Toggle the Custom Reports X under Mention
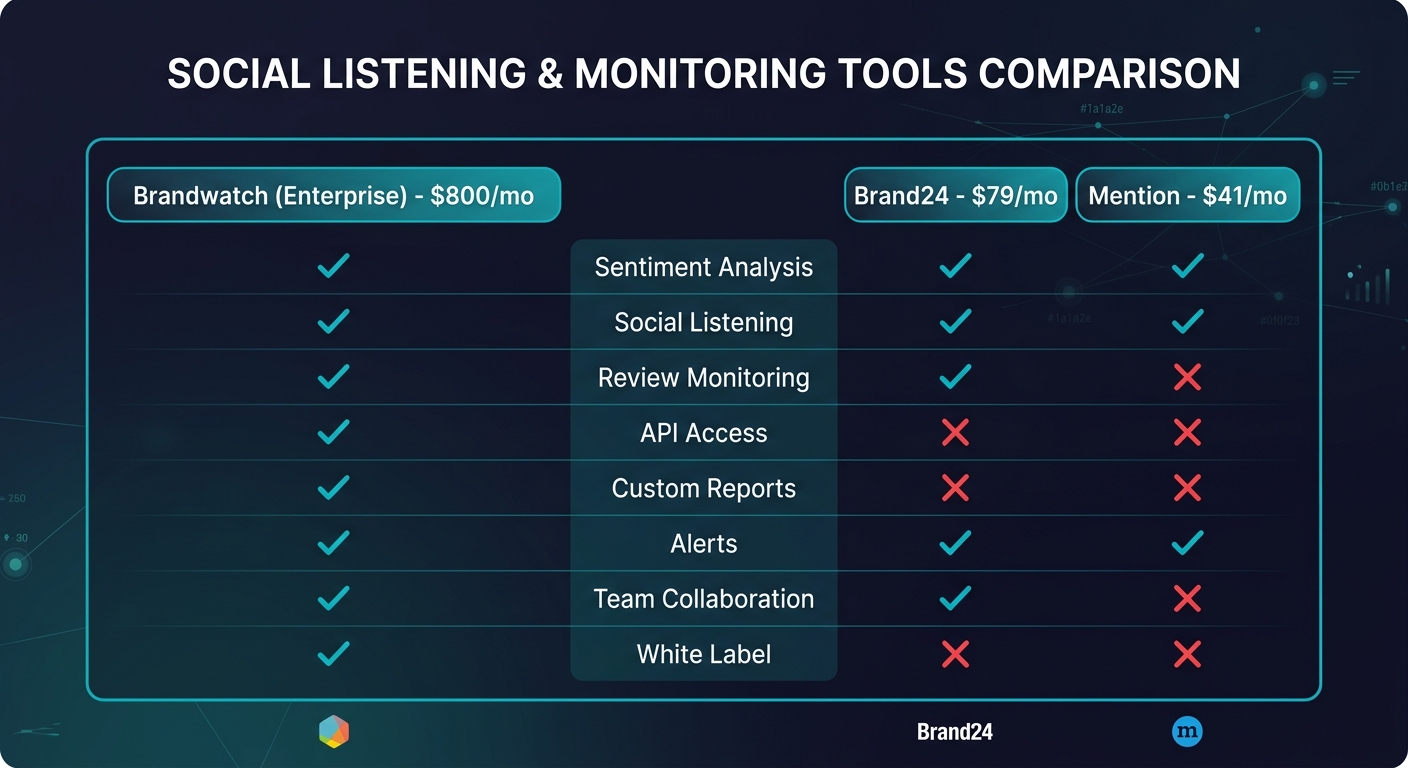1408x768 pixels. click(x=1188, y=488)
